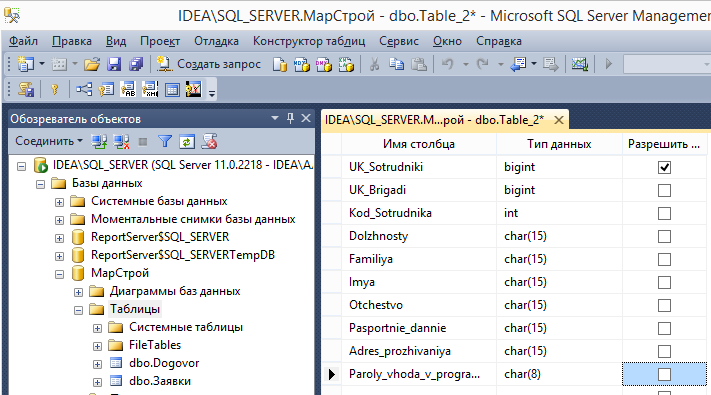Check allow nulls for Dolzhnosty
Viewport: 711px width, 395px height.
(664, 236)
